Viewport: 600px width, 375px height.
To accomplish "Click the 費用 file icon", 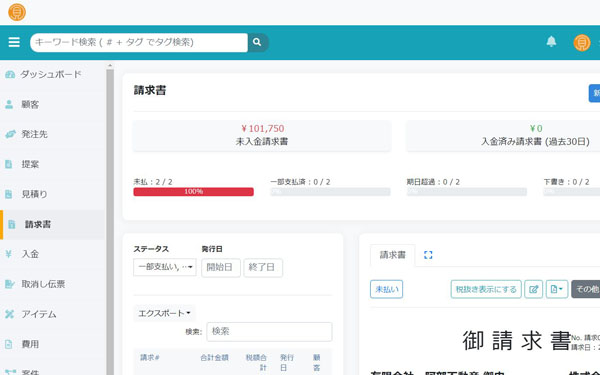I will point(8,344).
